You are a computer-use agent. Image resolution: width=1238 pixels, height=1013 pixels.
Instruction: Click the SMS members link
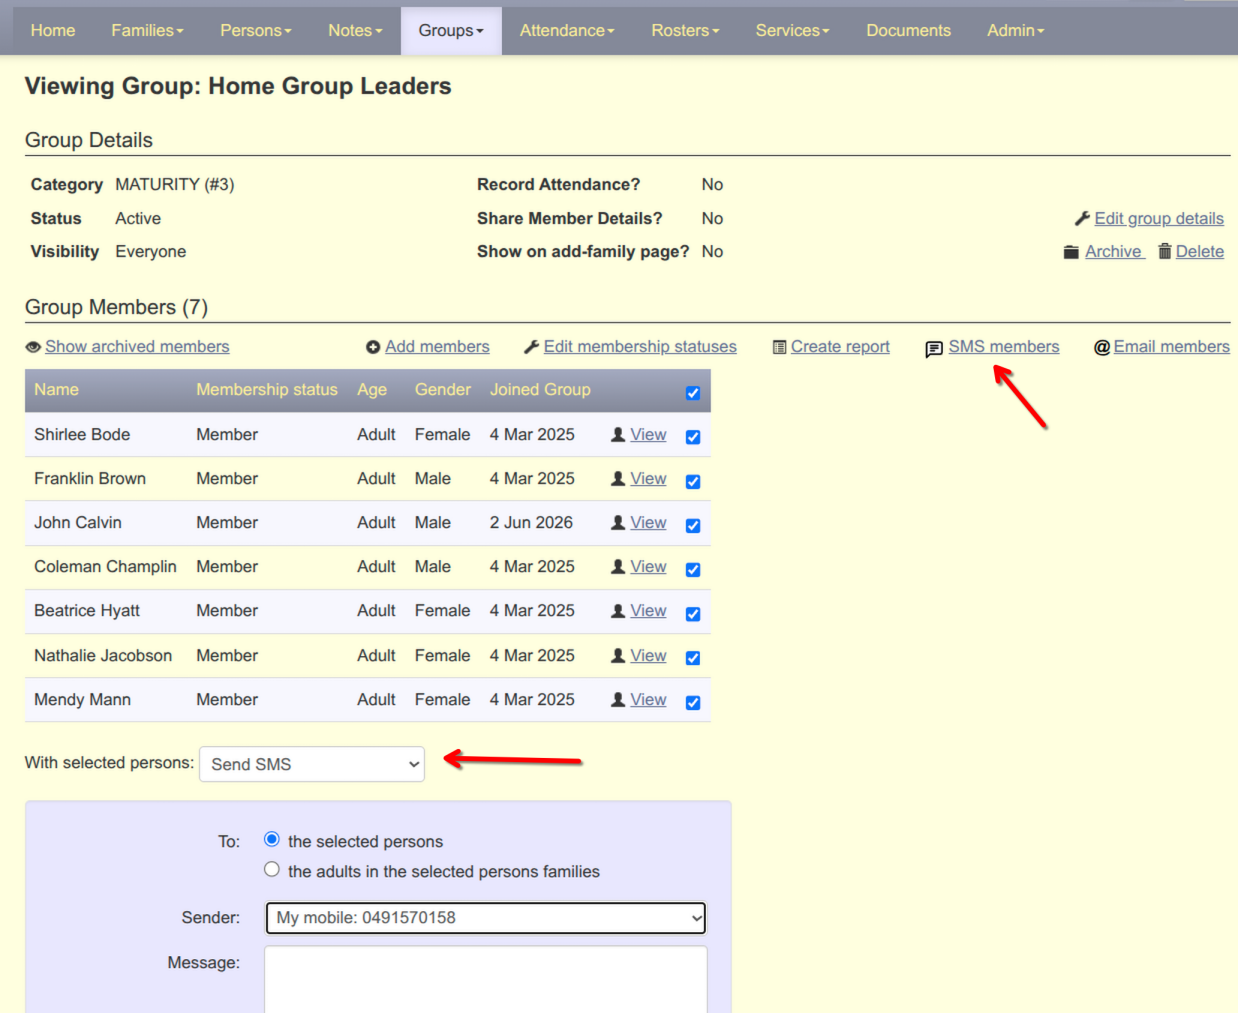(1004, 347)
